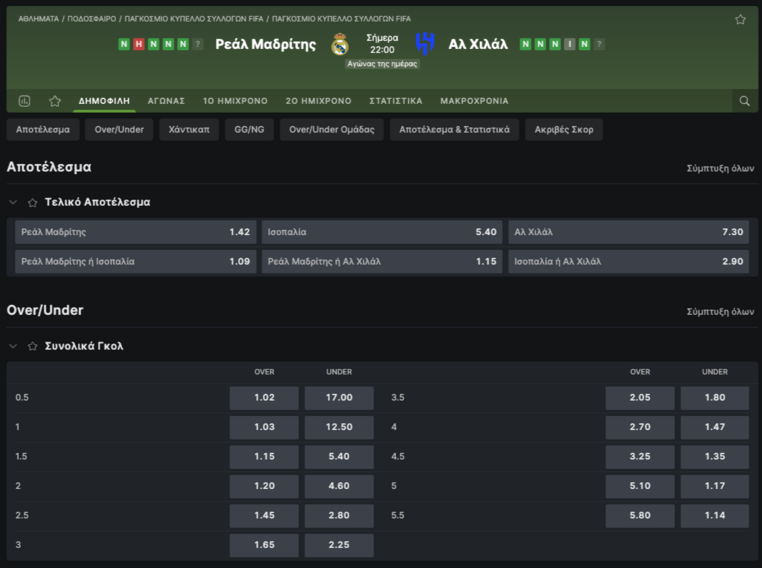Click the question mark badge beside Ρεάλ Μαδρίτης form
Image resolution: width=762 pixels, height=568 pixels.
(197, 44)
